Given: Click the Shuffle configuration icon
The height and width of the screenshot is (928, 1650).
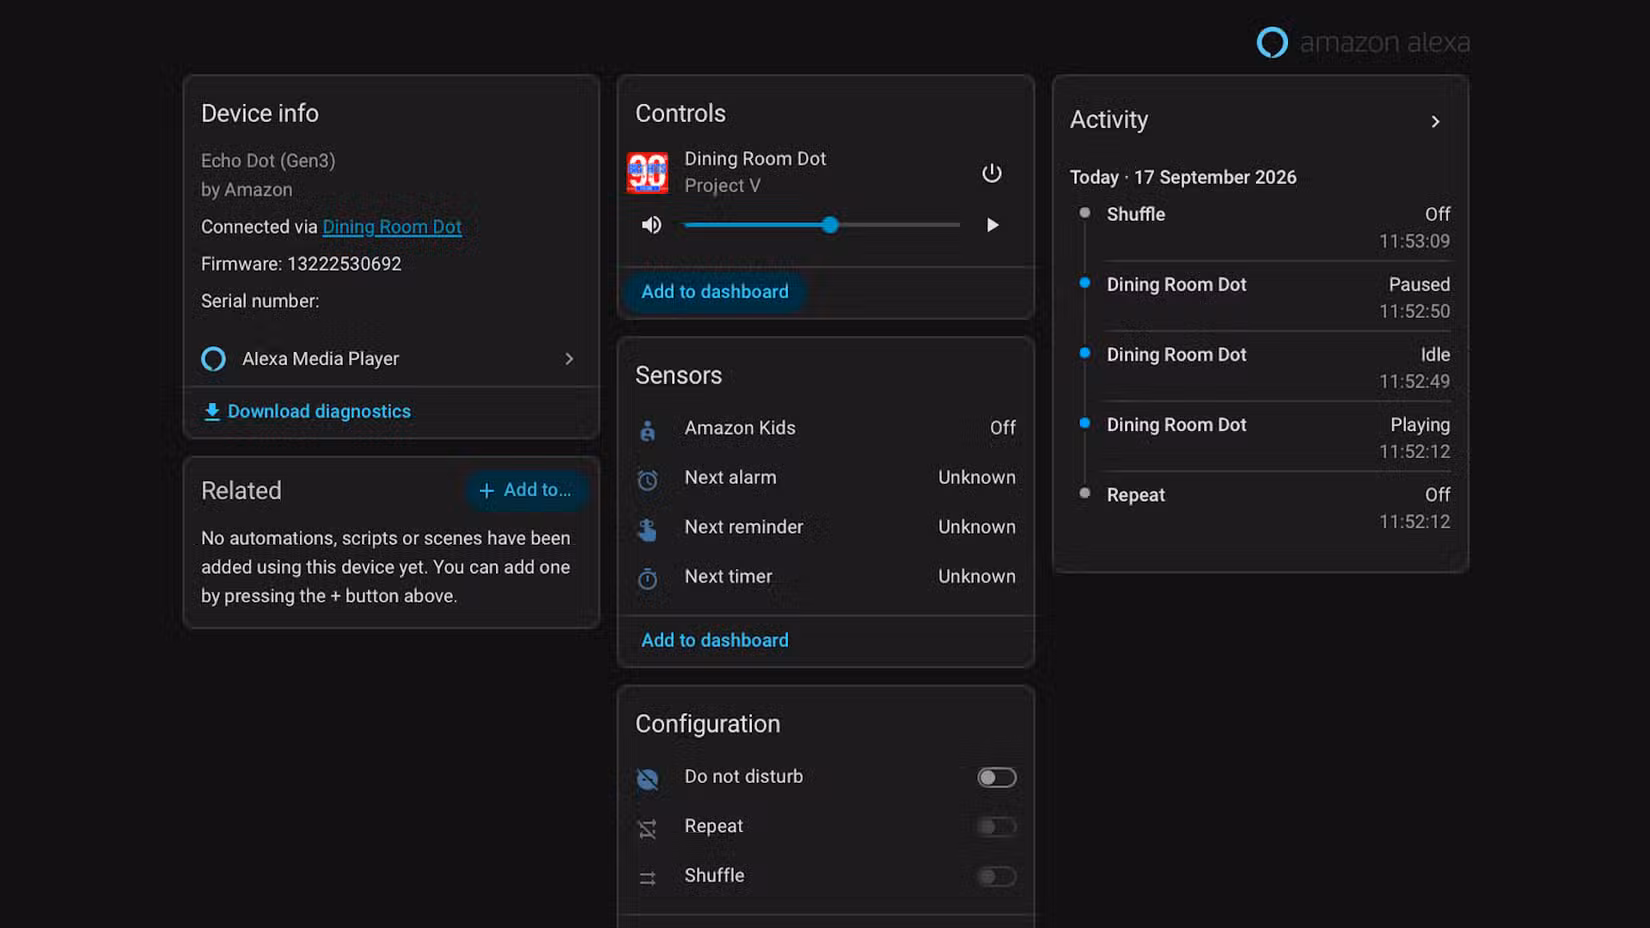Looking at the screenshot, I should pyautogui.click(x=647, y=877).
